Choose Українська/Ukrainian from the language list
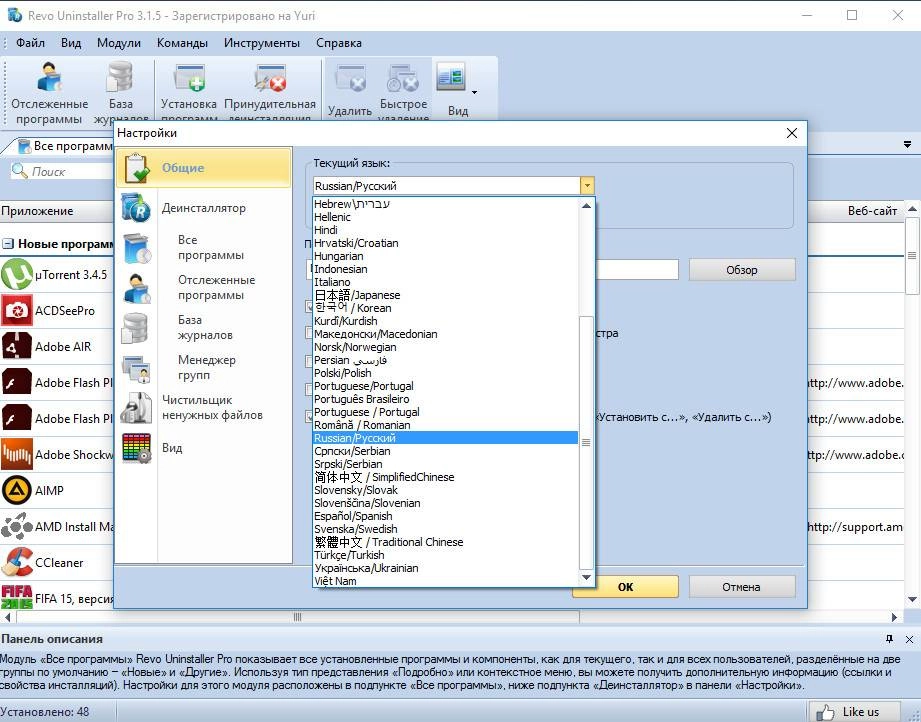 [445, 568]
